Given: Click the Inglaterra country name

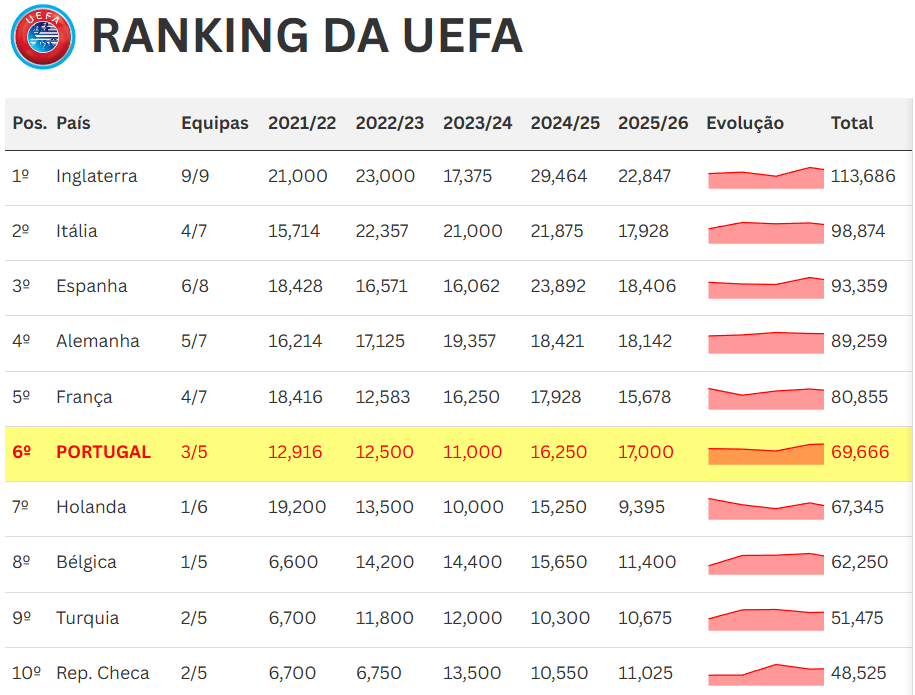Looking at the screenshot, I should coord(97,176).
